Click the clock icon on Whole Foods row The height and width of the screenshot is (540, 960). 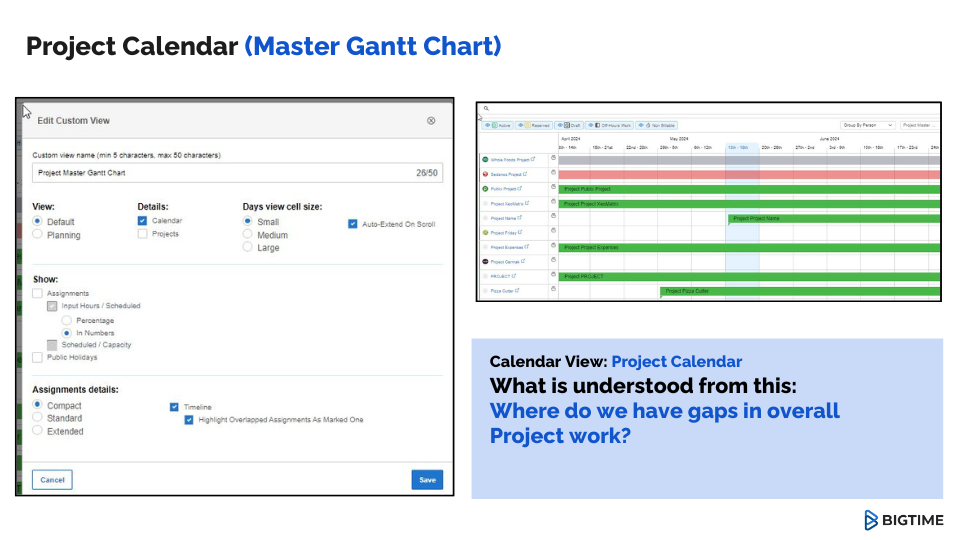553,158
